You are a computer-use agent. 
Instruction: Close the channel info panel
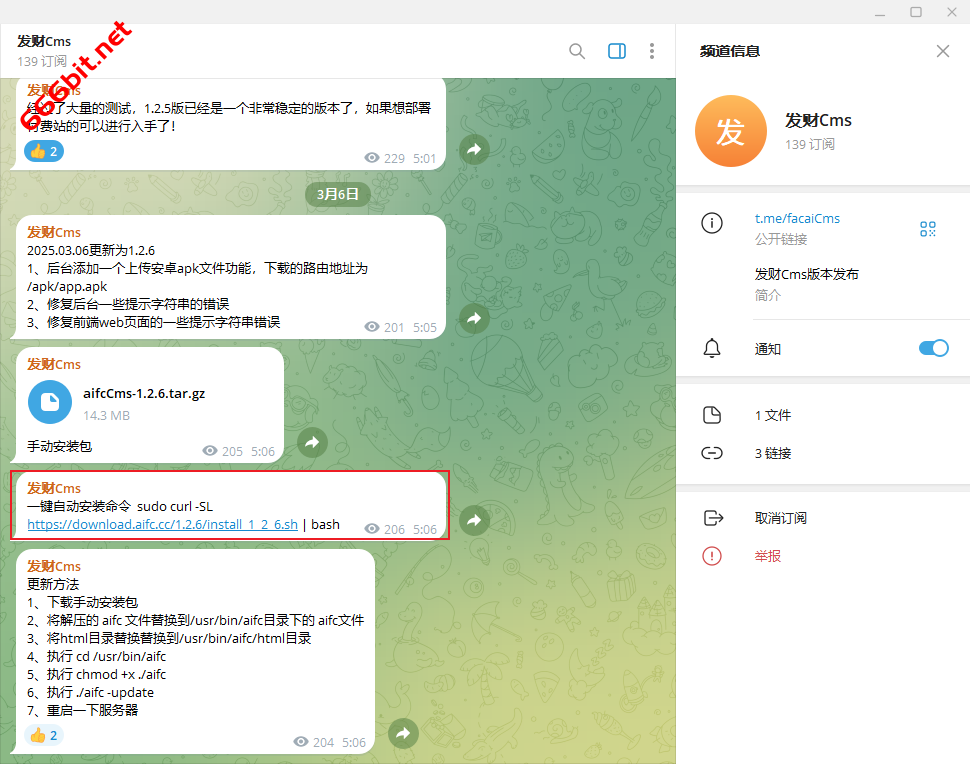tap(943, 51)
